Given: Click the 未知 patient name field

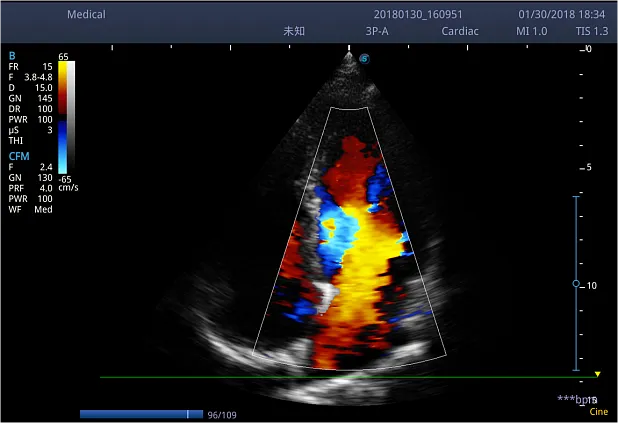Looking at the screenshot, I should point(294,31).
